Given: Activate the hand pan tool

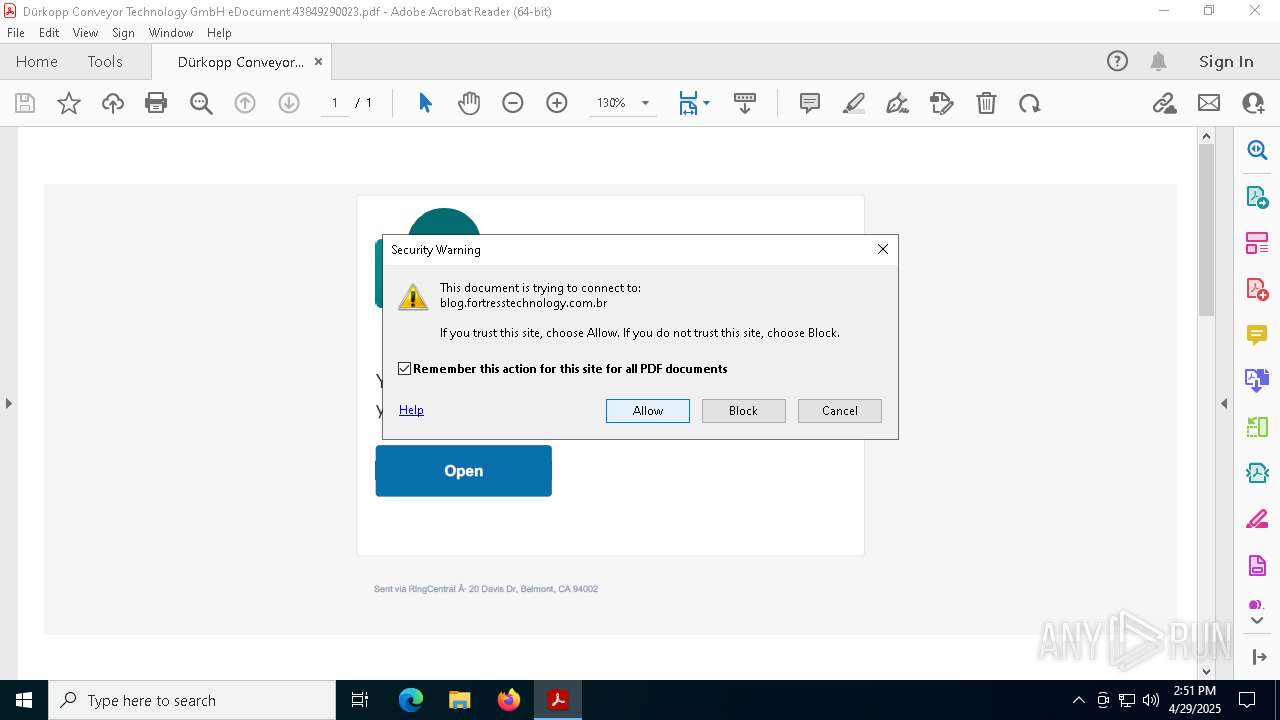Looking at the screenshot, I should (469, 103).
